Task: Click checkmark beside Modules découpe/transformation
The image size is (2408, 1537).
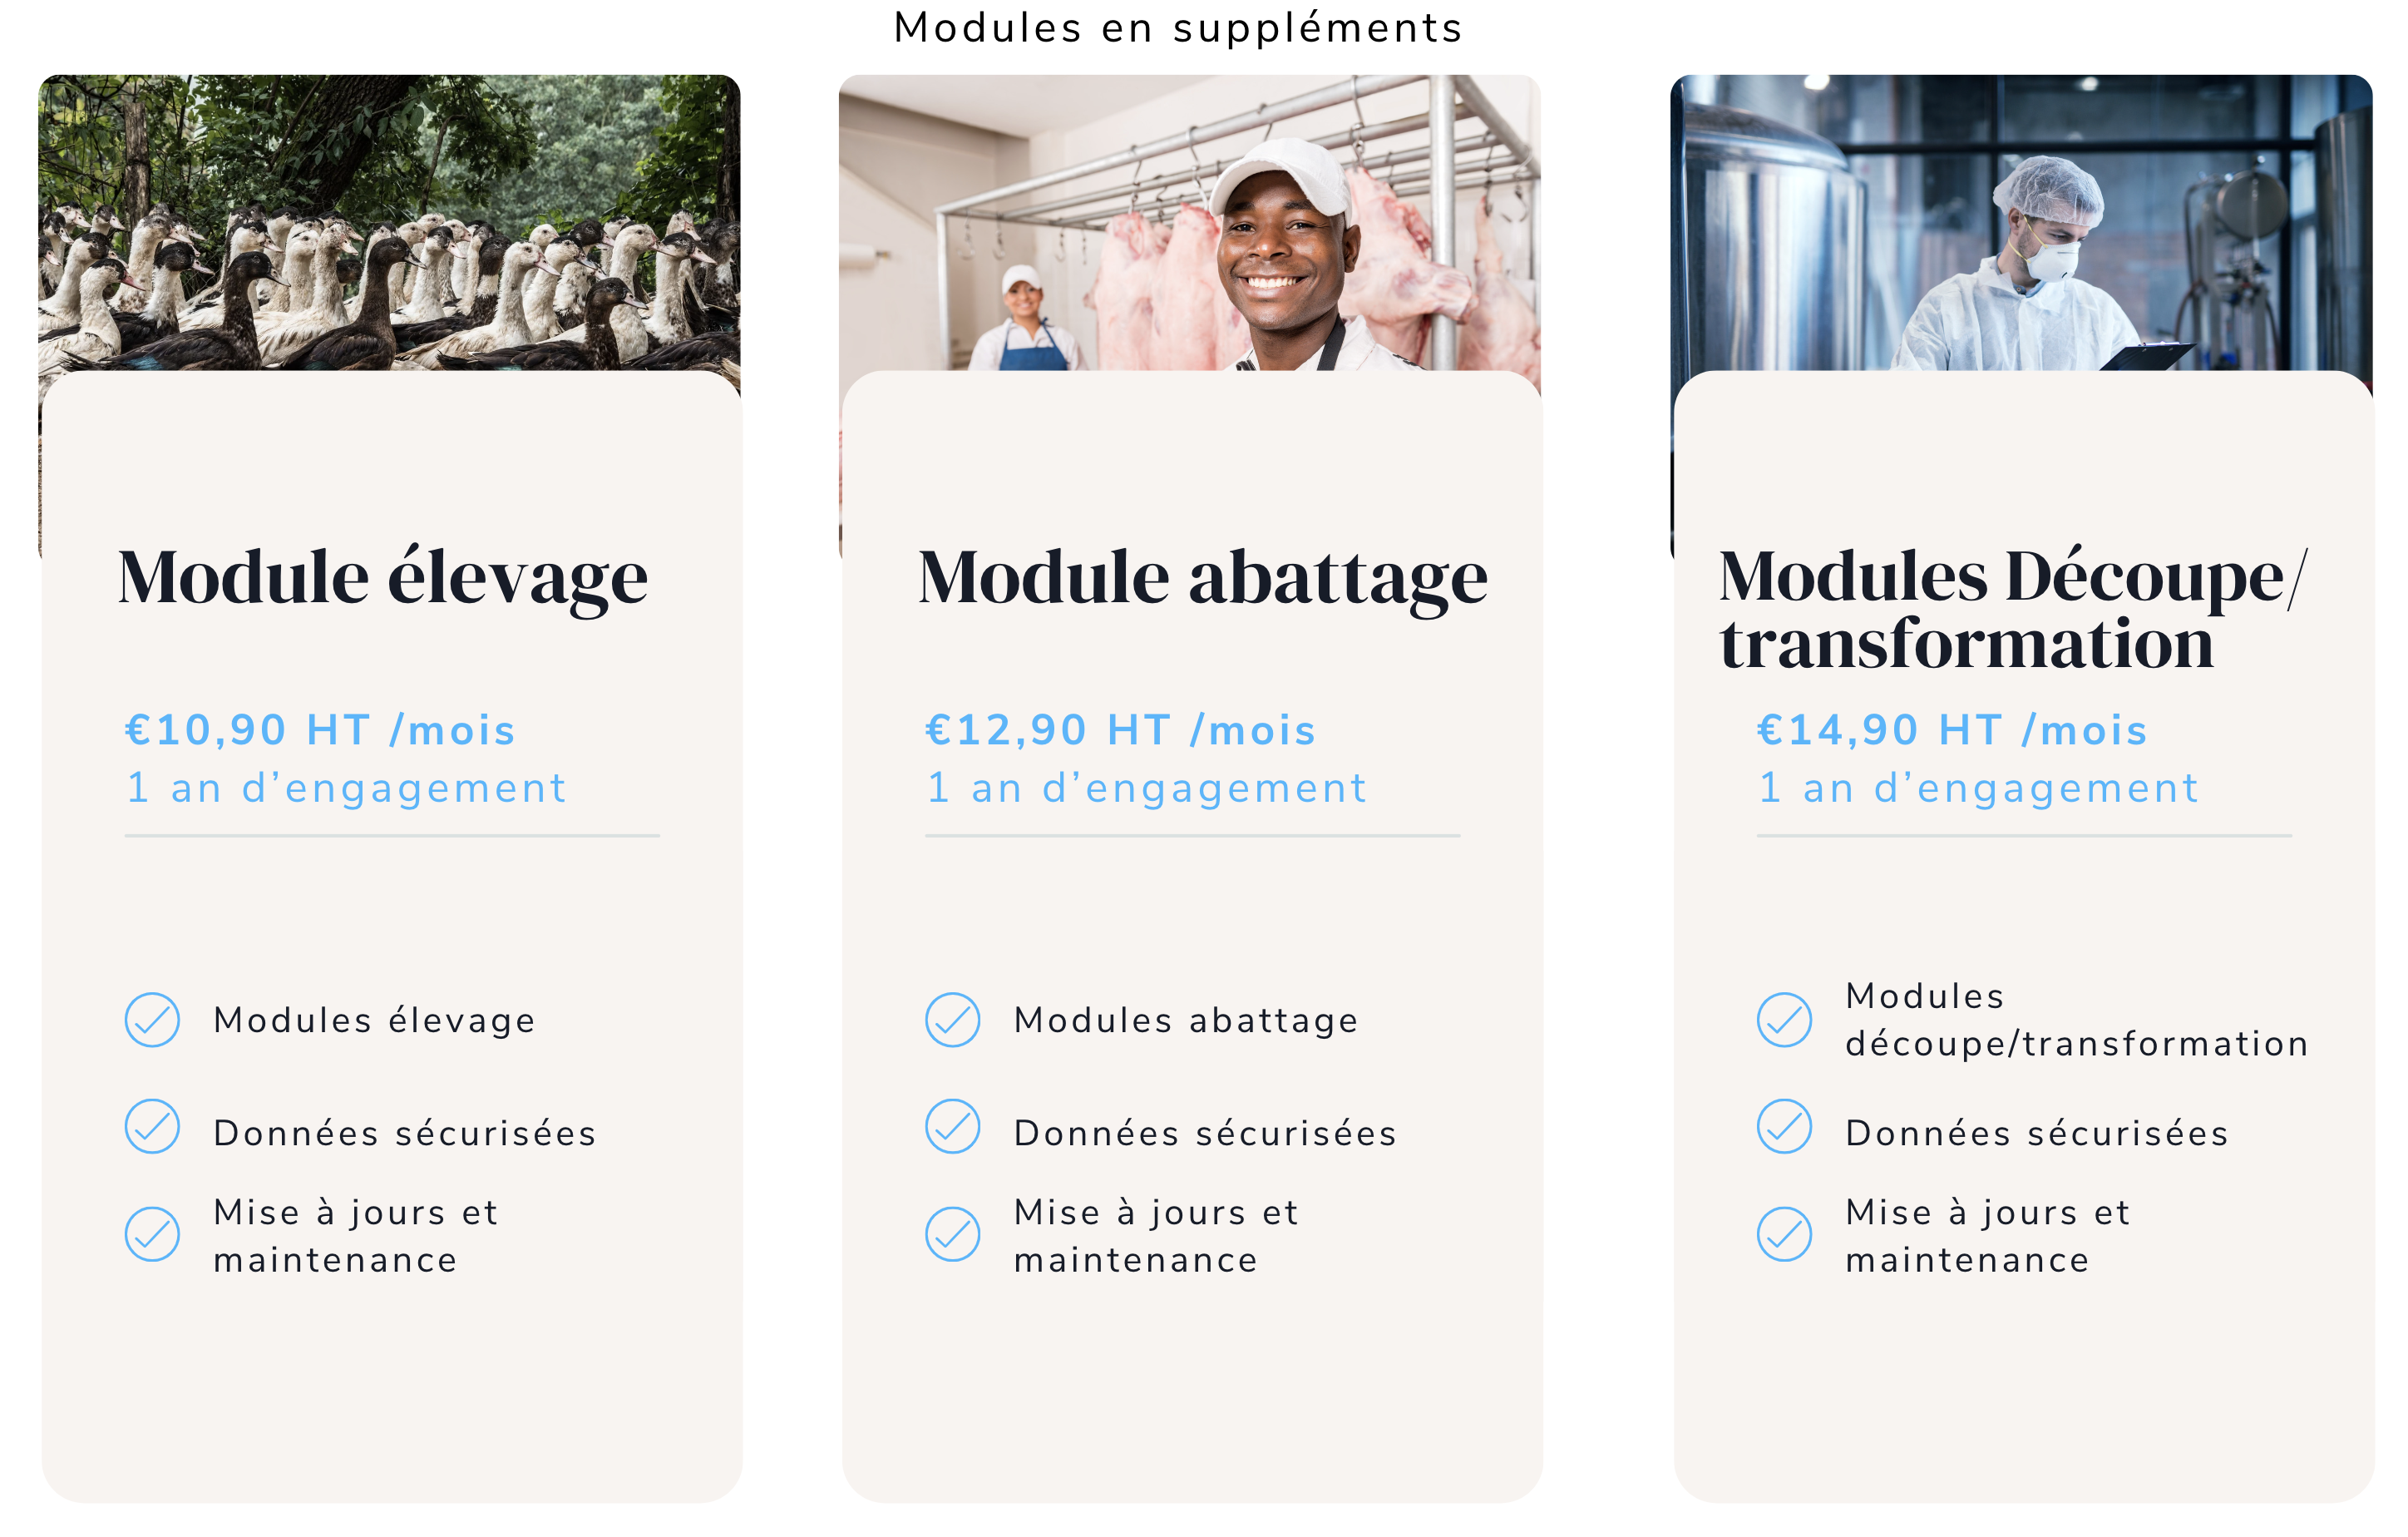Action: pyautogui.click(x=1784, y=1020)
